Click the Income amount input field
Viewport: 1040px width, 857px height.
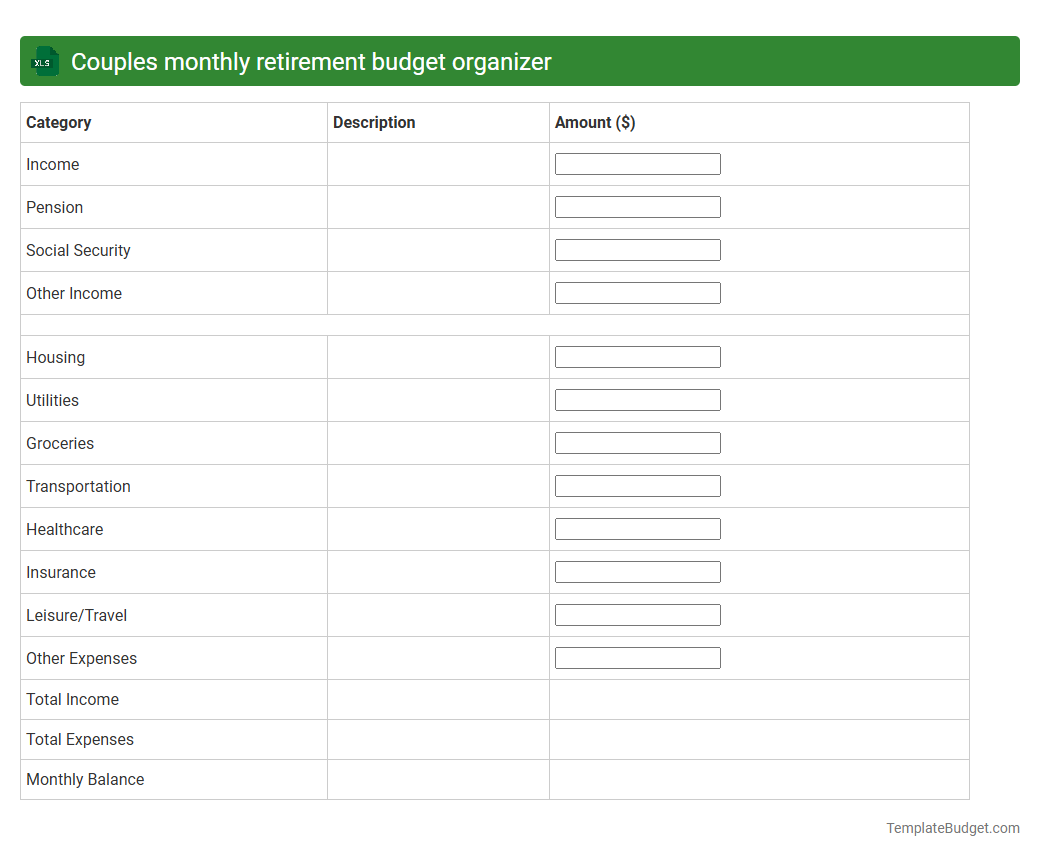point(637,163)
